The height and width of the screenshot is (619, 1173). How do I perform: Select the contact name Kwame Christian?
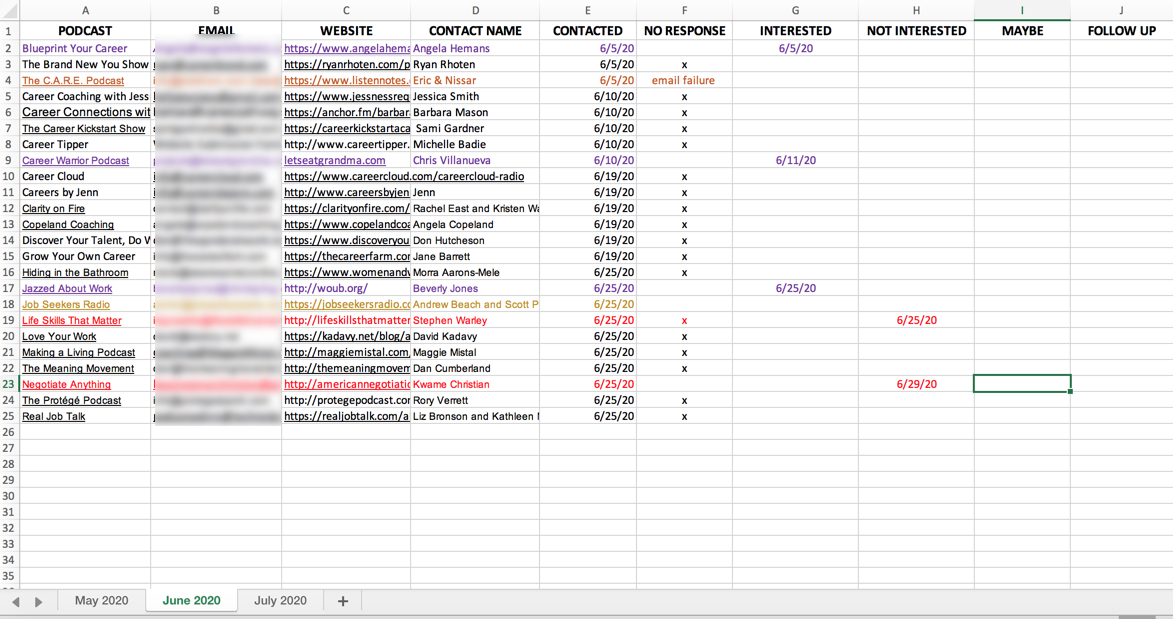point(475,384)
